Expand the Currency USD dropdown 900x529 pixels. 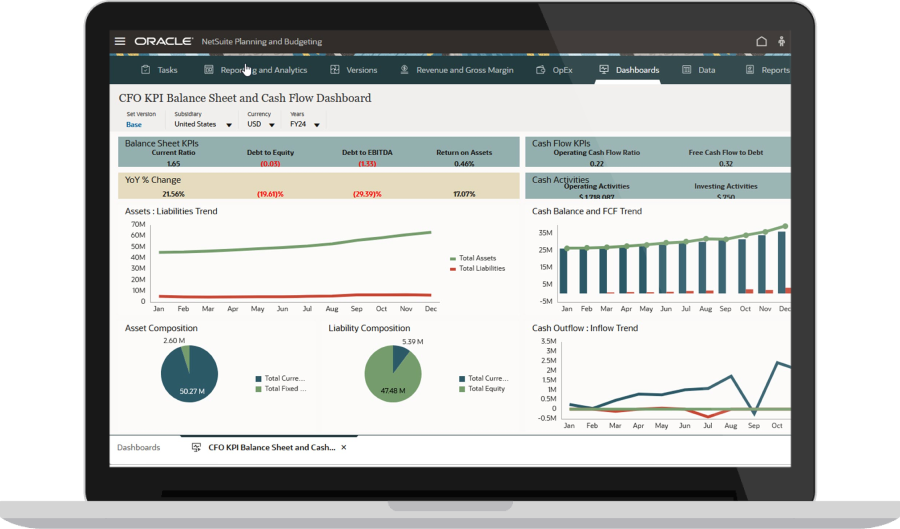tap(271, 126)
